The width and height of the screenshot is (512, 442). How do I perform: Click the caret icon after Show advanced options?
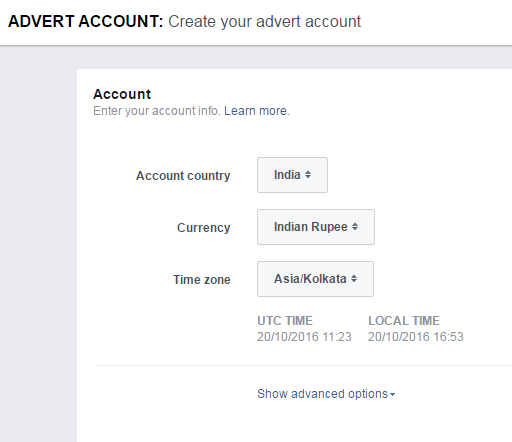392,394
